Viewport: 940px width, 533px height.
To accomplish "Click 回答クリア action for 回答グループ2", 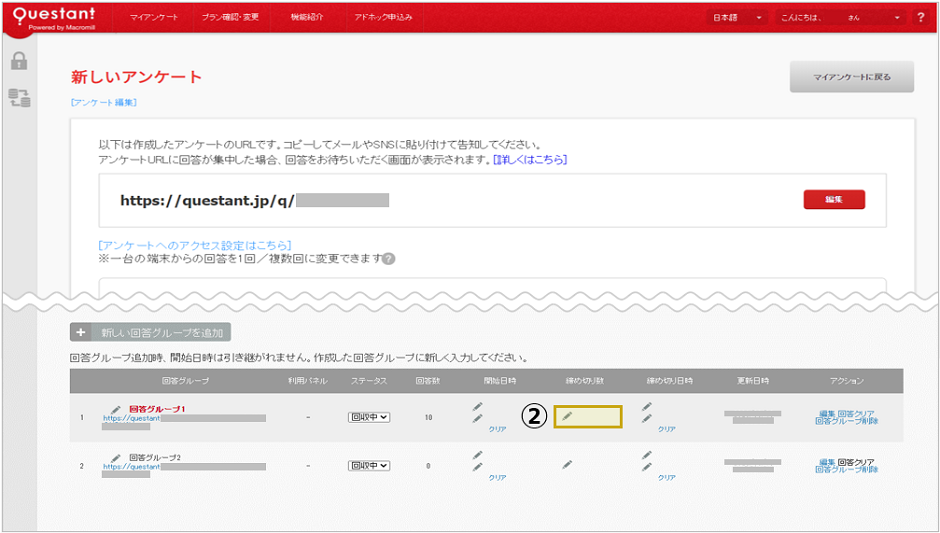I will (856, 462).
